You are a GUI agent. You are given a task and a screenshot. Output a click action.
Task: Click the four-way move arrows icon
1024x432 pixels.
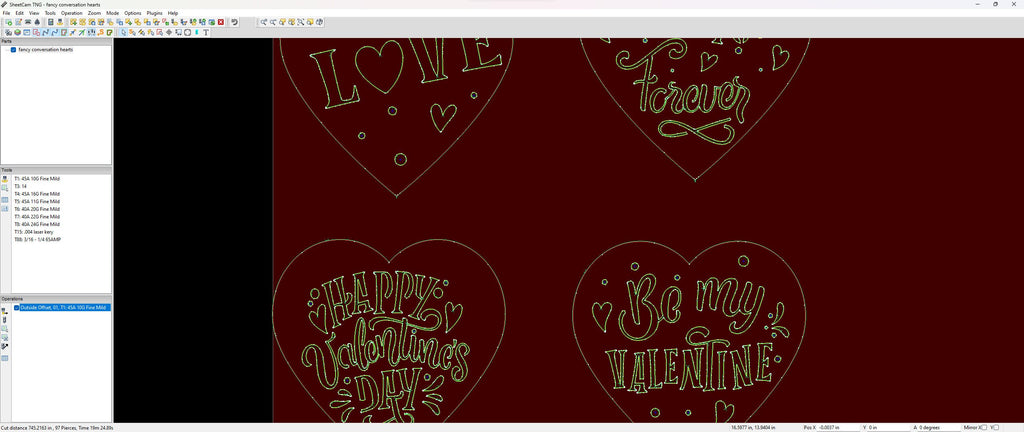(x=169, y=32)
